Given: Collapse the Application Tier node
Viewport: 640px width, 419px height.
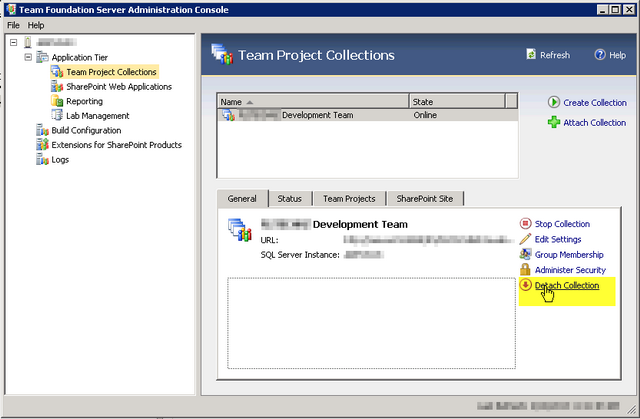Looking at the screenshot, I should click(x=28, y=57).
